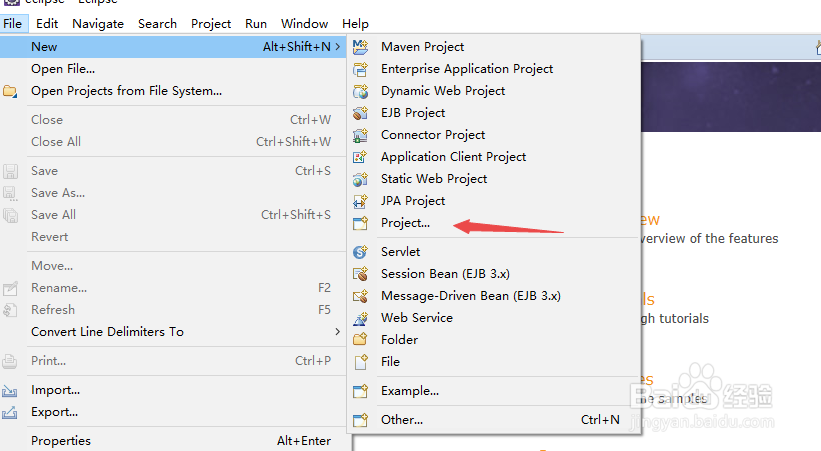The image size is (821, 451).
Task: Click the Dynamic Web Project icon
Action: [361, 91]
